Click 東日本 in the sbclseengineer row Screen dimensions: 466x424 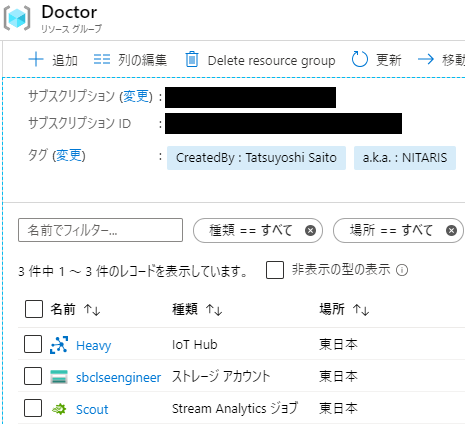tap(338, 376)
